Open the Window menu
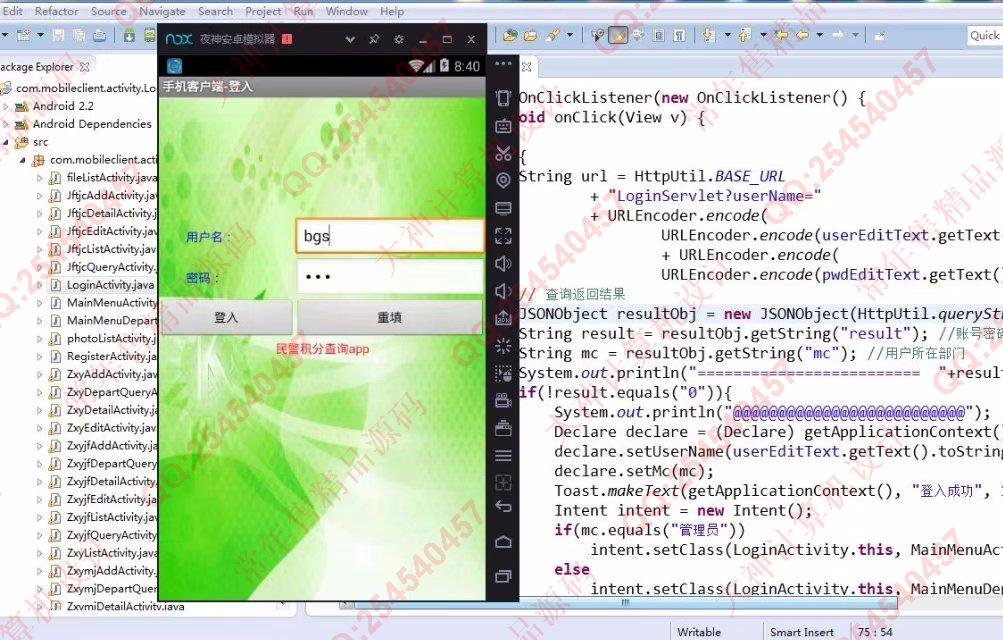This screenshot has height=640, width=1003. pos(346,11)
